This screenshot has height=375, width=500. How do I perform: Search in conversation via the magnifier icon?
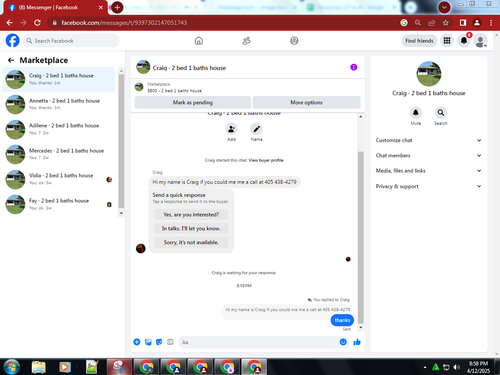(x=441, y=113)
